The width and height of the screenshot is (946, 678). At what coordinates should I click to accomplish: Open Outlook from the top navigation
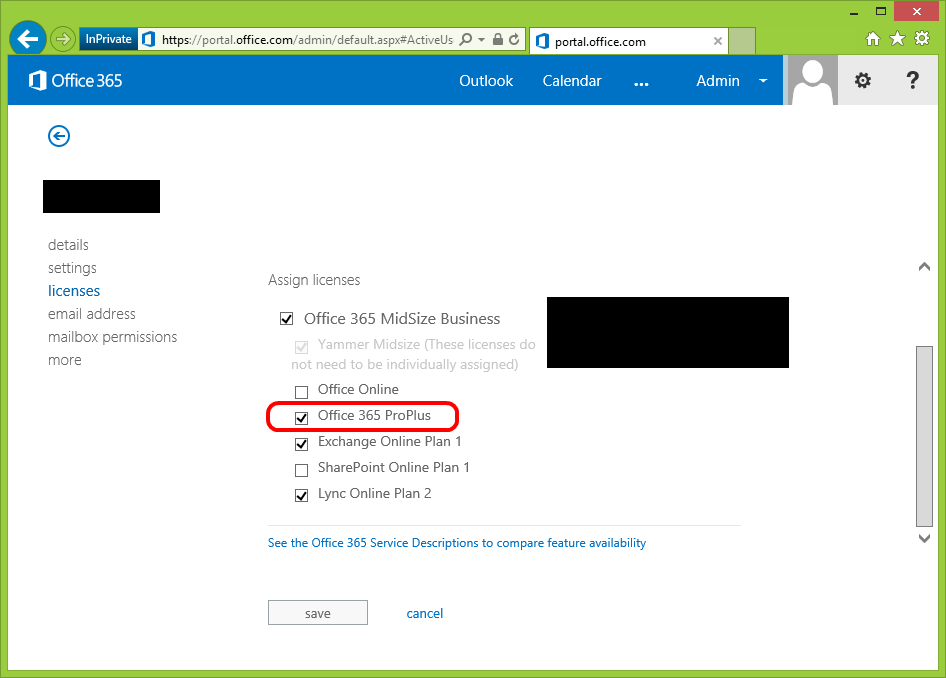click(486, 80)
